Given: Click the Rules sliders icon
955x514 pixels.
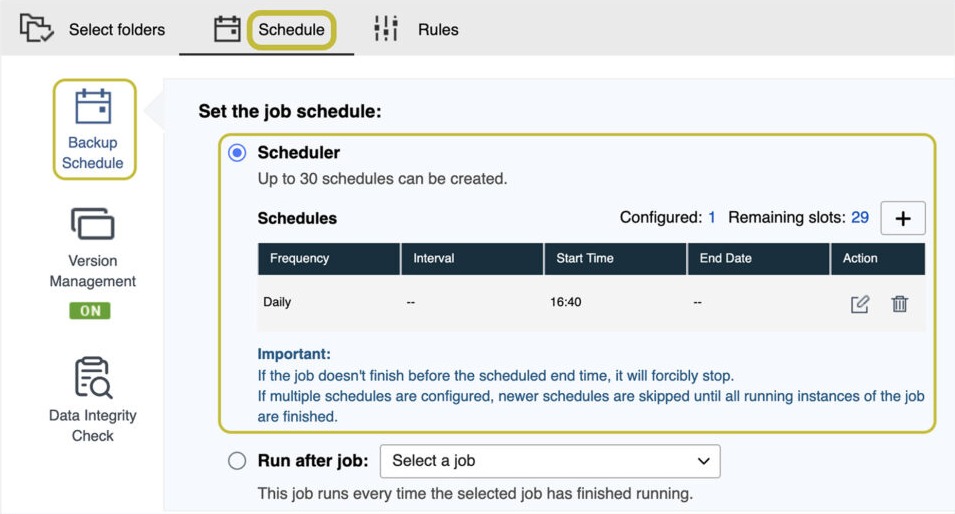Looking at the screenshot, I should [x=386, y=29].
